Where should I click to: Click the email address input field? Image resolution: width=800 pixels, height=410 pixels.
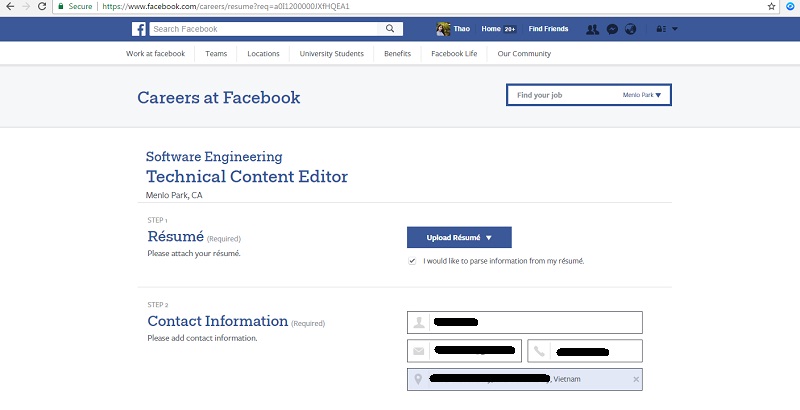coord(464,351)
